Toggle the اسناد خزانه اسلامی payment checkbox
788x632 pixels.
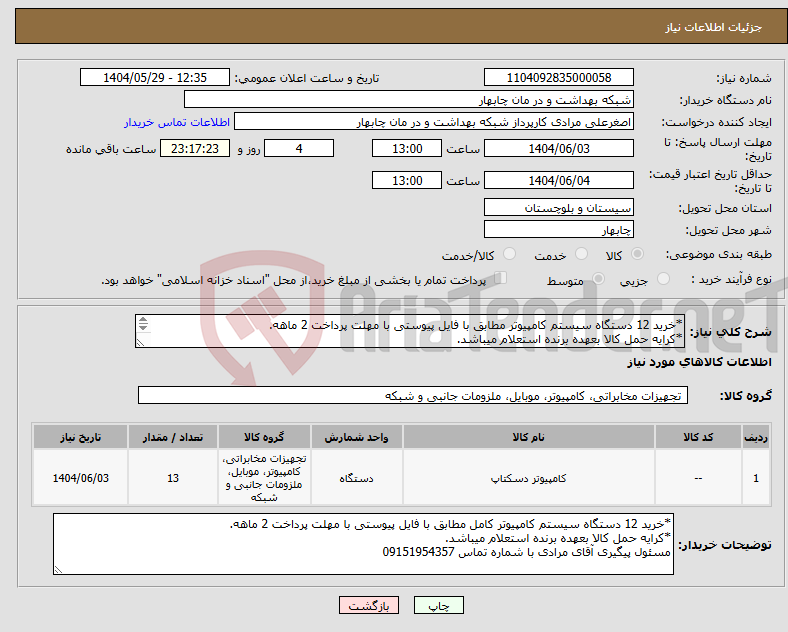pos(501,278)
